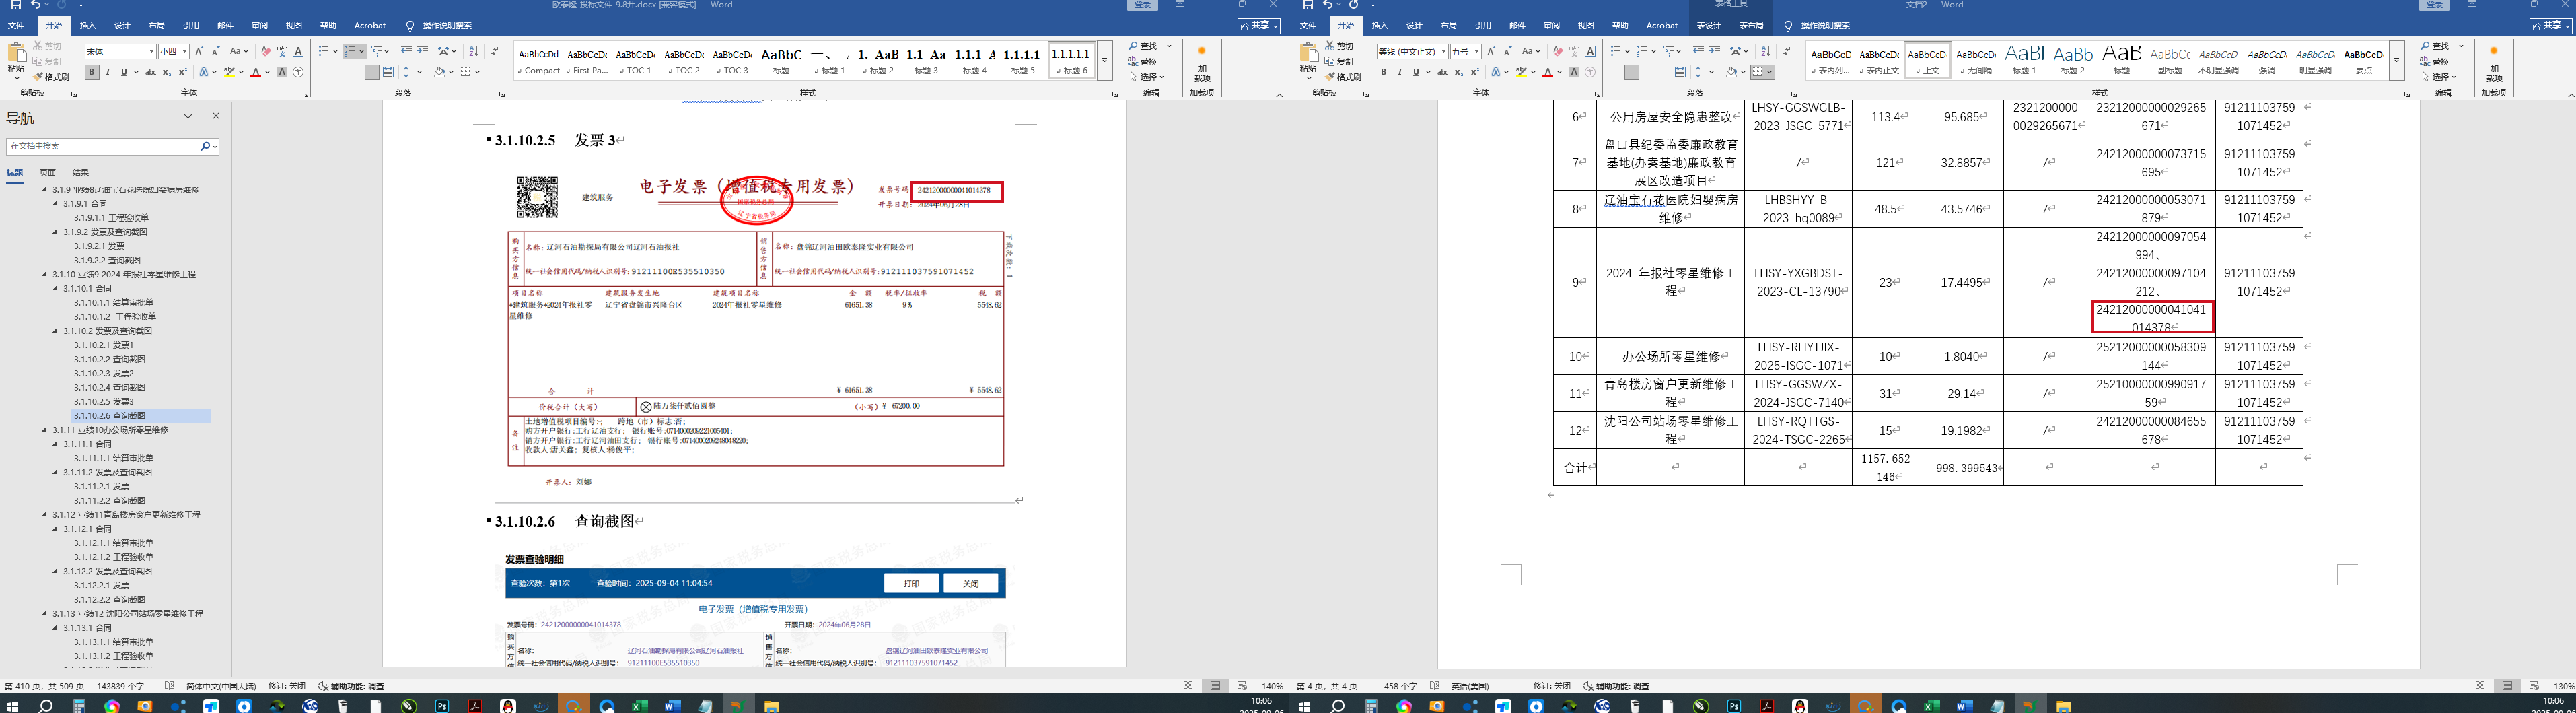This screenshot has height=713, width=2576.
Task: Toggle Italic in the right Word window
Action: (1400, 72)
